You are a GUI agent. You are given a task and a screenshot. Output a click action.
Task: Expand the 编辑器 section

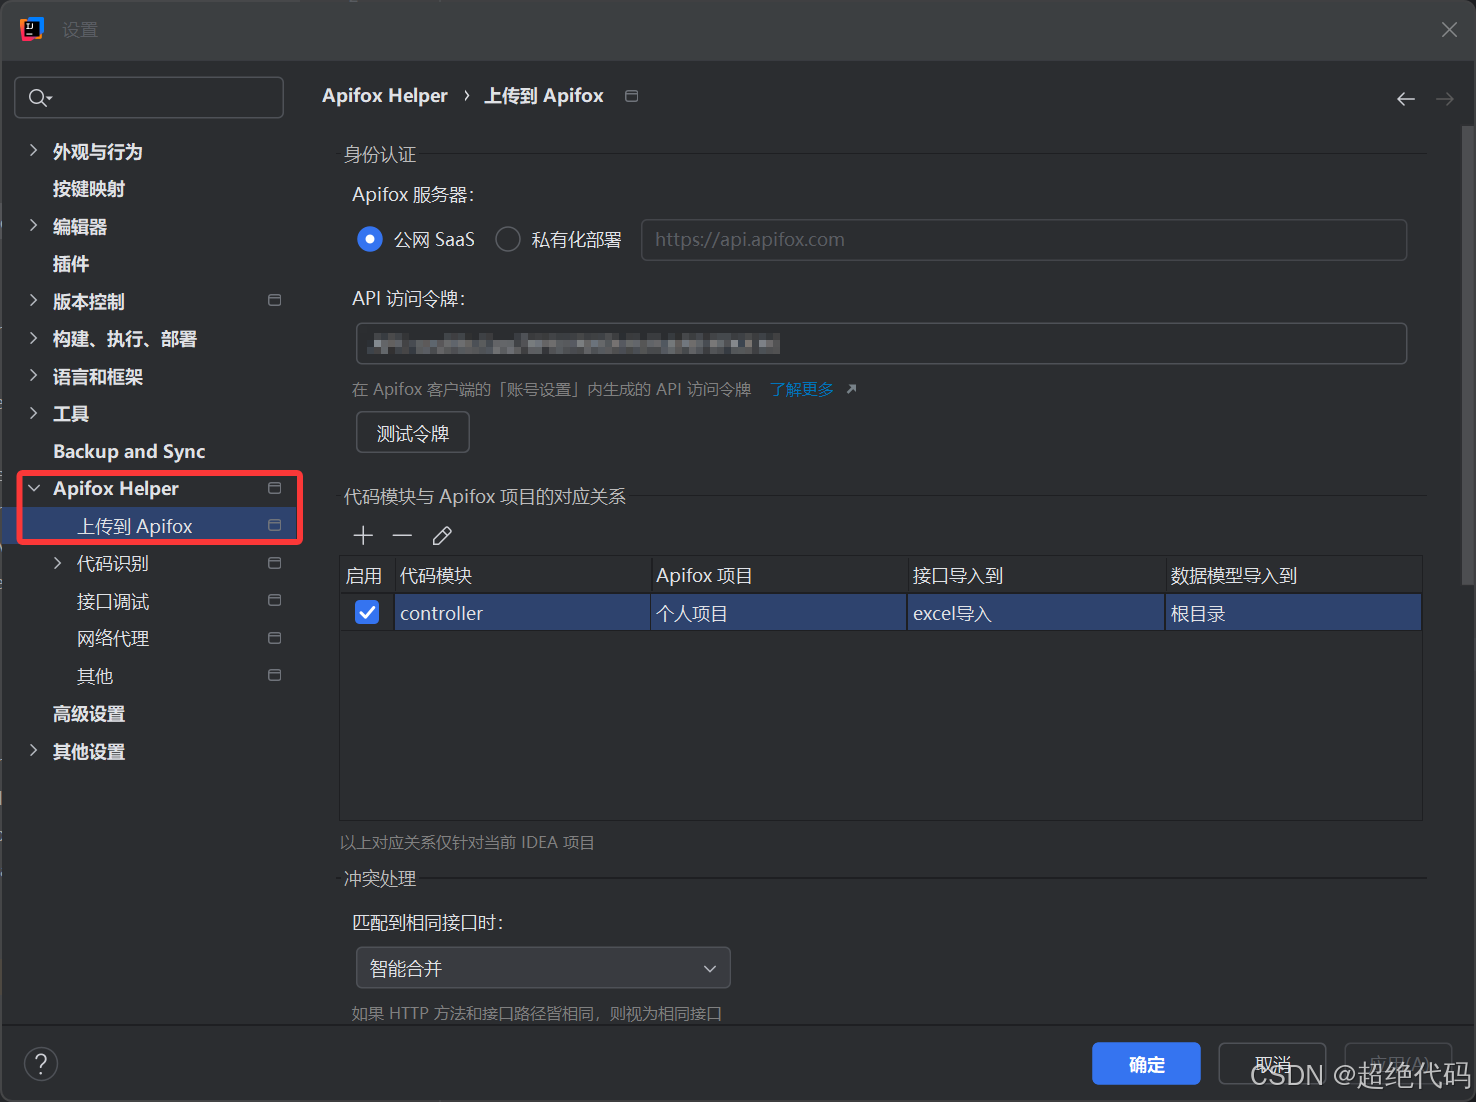pyautogui.click(x=33, y=226)
